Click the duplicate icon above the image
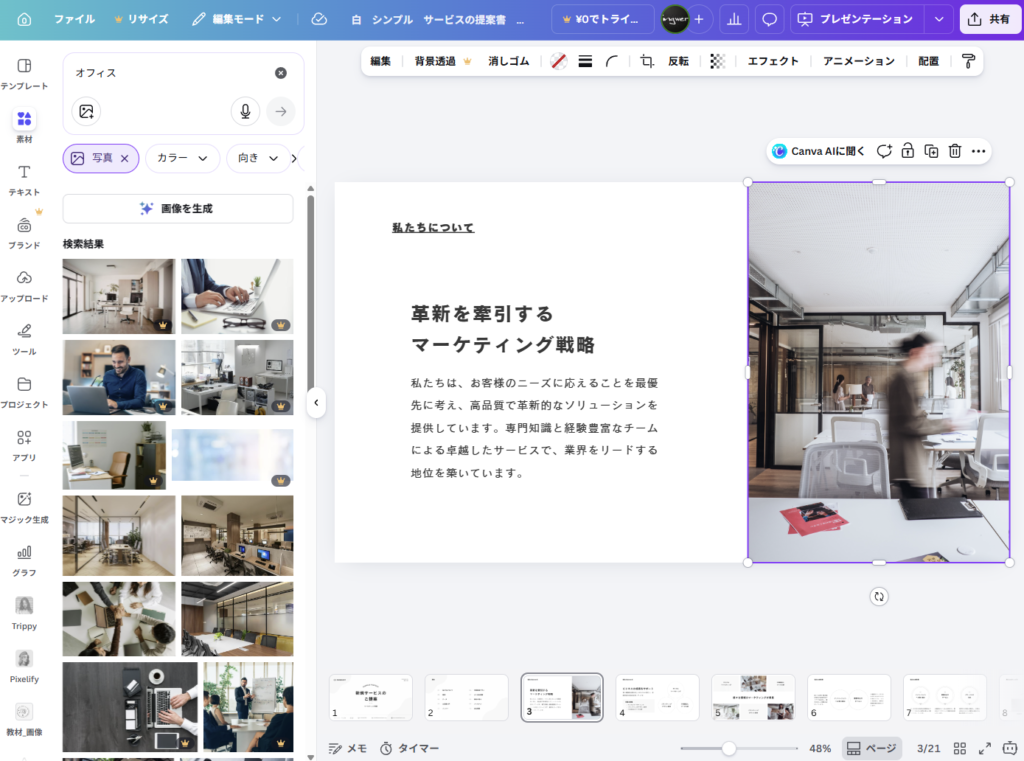Viewport: 1024px width, 761px height. 931,151
